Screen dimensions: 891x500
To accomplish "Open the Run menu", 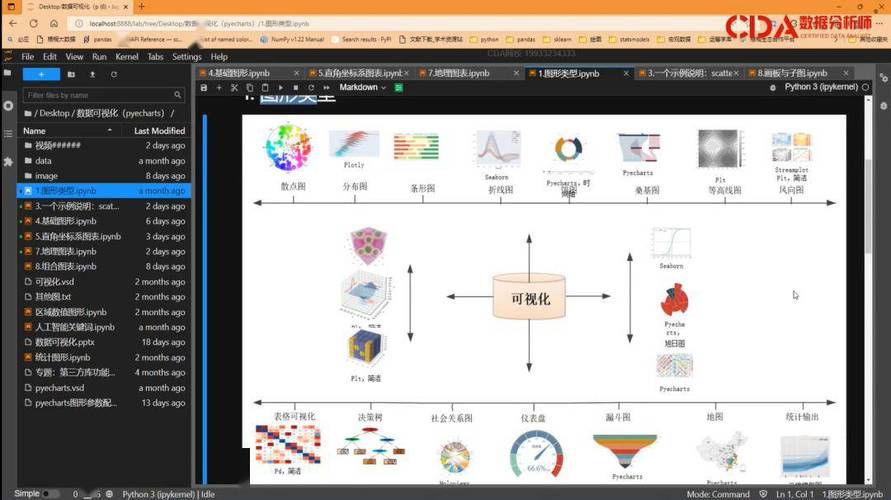I will coord(99,57).
